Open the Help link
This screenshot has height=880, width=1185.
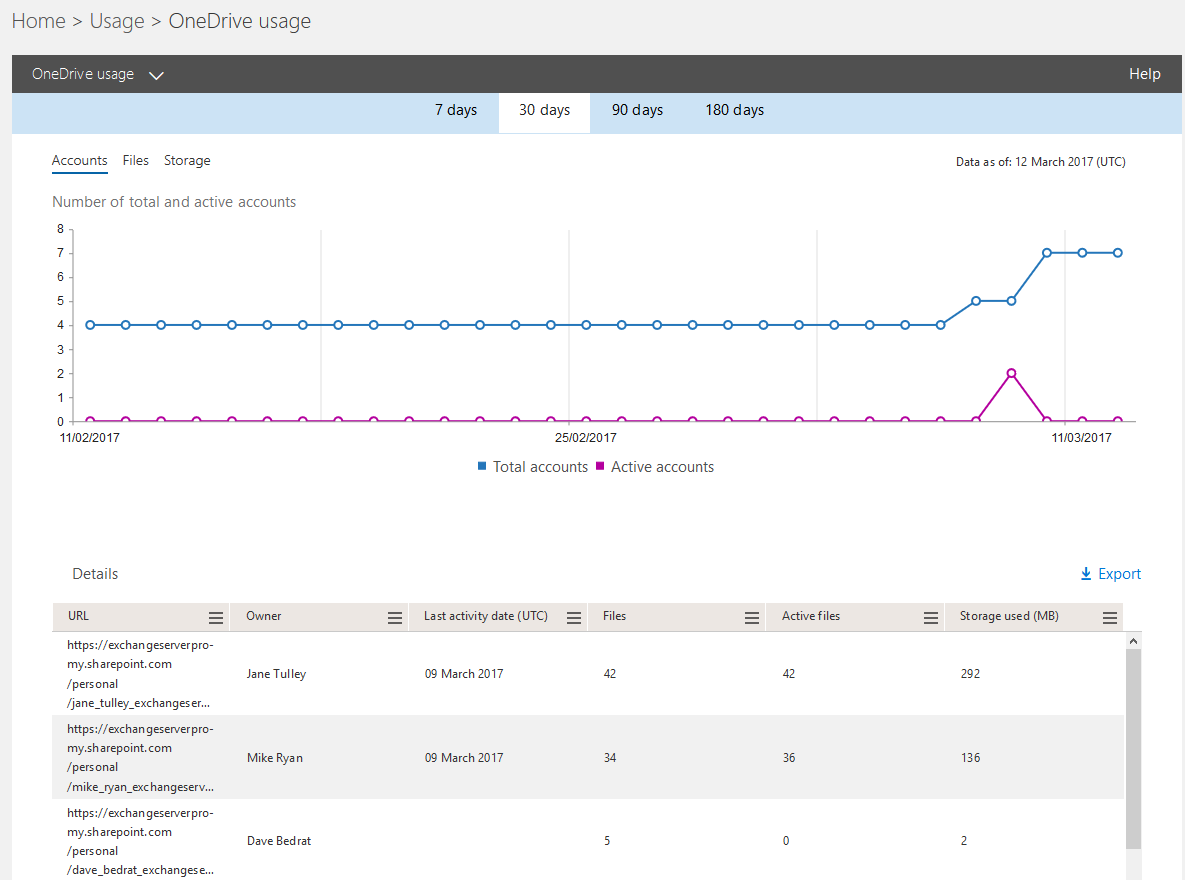tap(1144, 73)
